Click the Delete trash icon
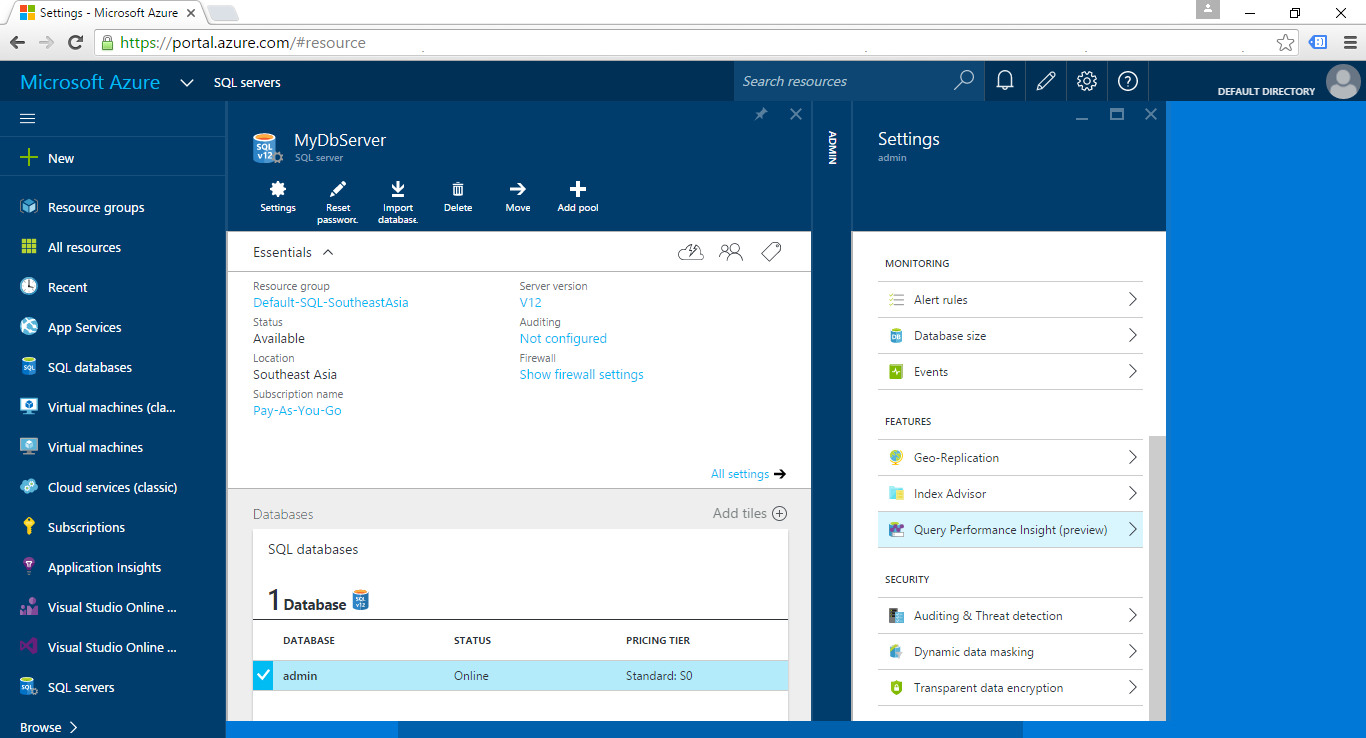 click(x=458, y=189)
